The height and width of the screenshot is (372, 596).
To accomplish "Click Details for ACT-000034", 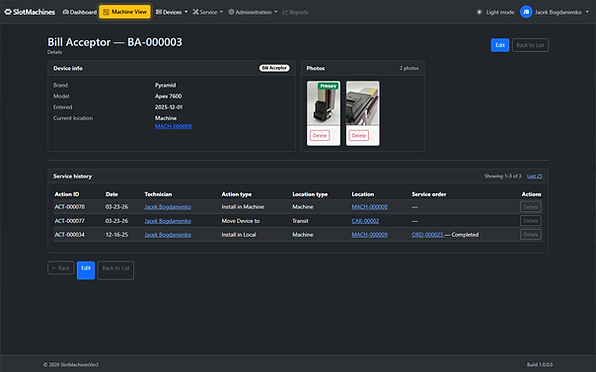I will (531, 235).
